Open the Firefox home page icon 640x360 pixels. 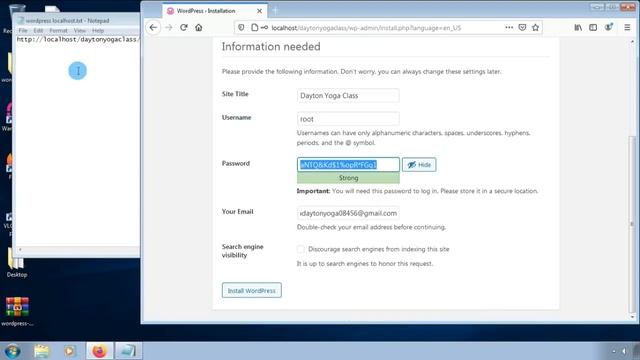click(199, 28)
